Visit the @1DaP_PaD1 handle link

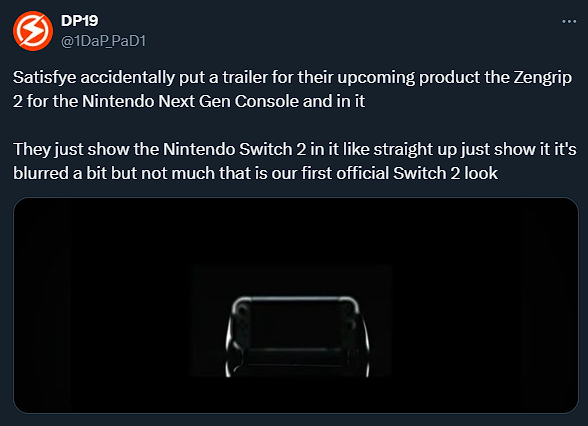(x=103, y=41)
